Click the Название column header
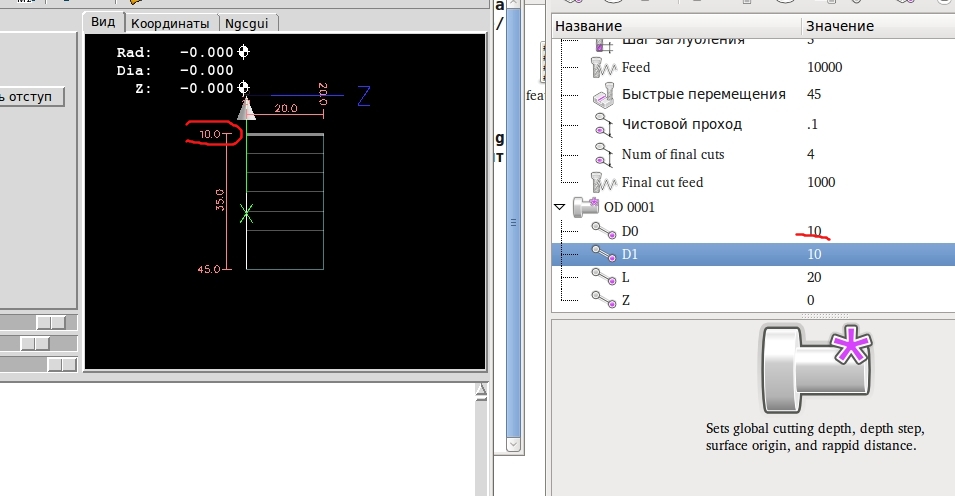The height and width of the screenshot is (496, 955). pyautogui.click(x=676, y=26)
